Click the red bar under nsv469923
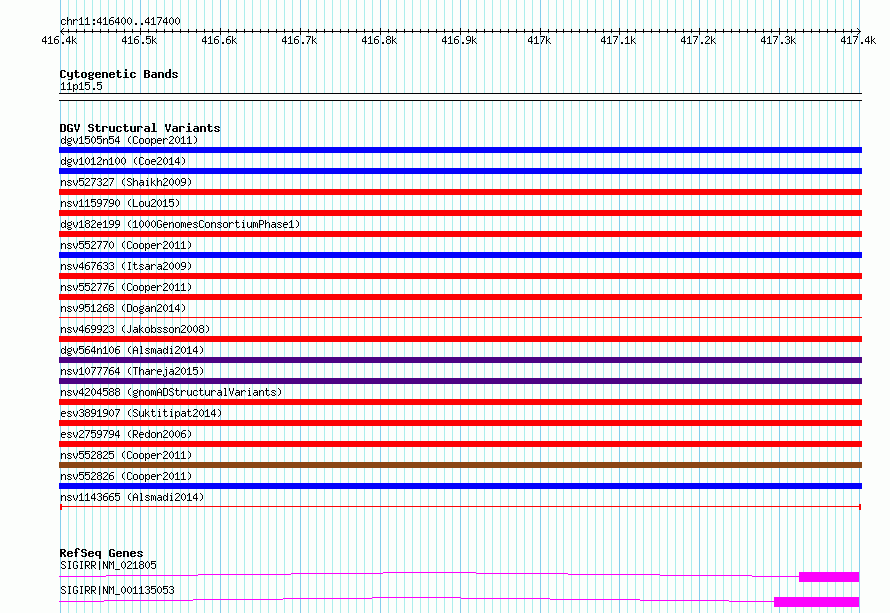The height and width of the screenshot is (613, 890). pos(460,339)
